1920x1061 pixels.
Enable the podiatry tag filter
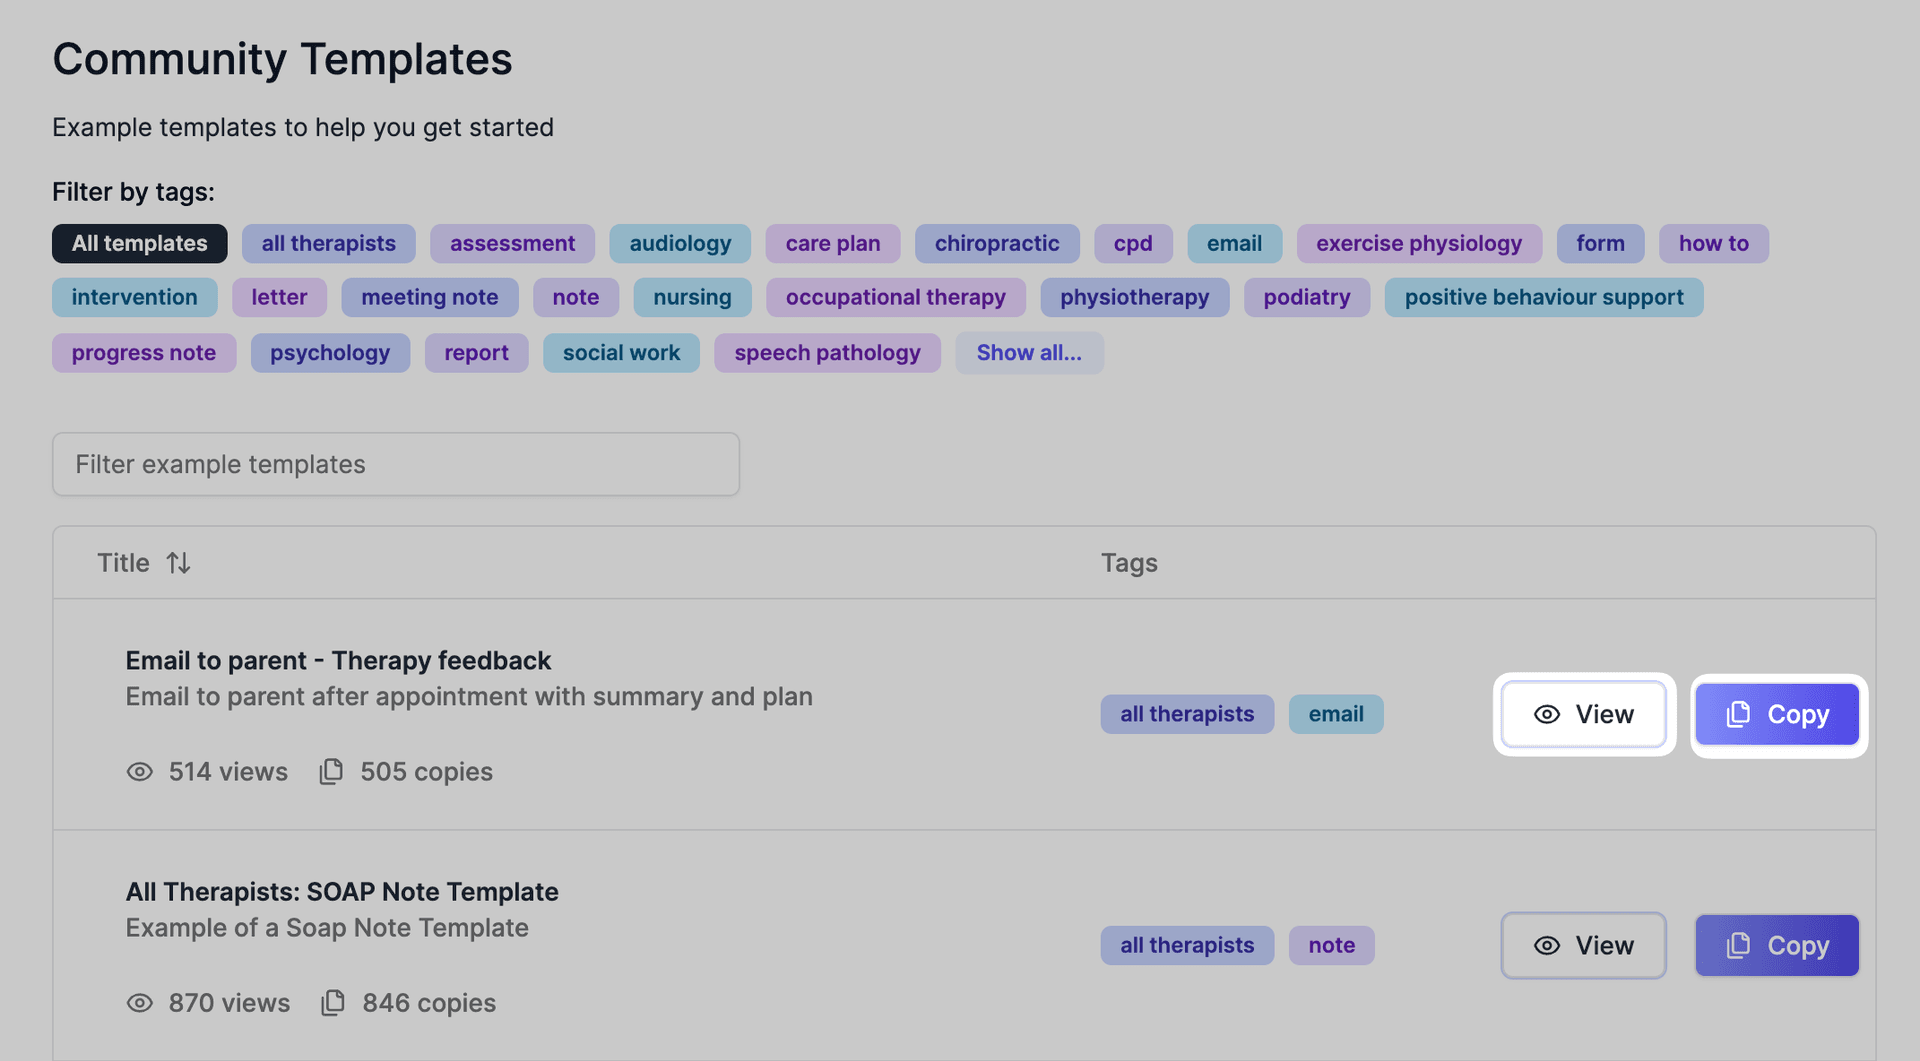click(x=1306, y=297)
